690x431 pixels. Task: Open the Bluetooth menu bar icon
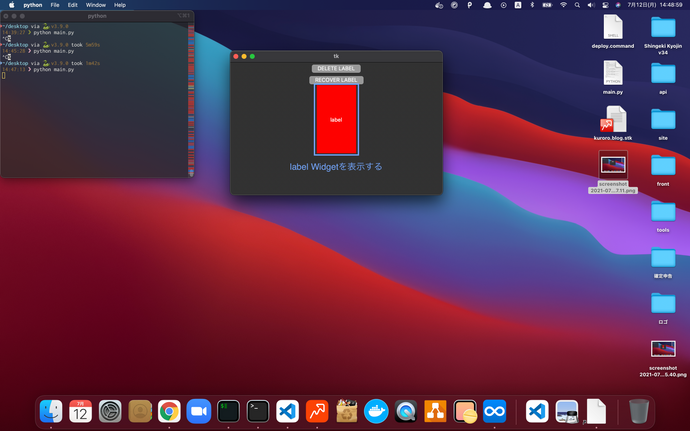tap(532, 5)
